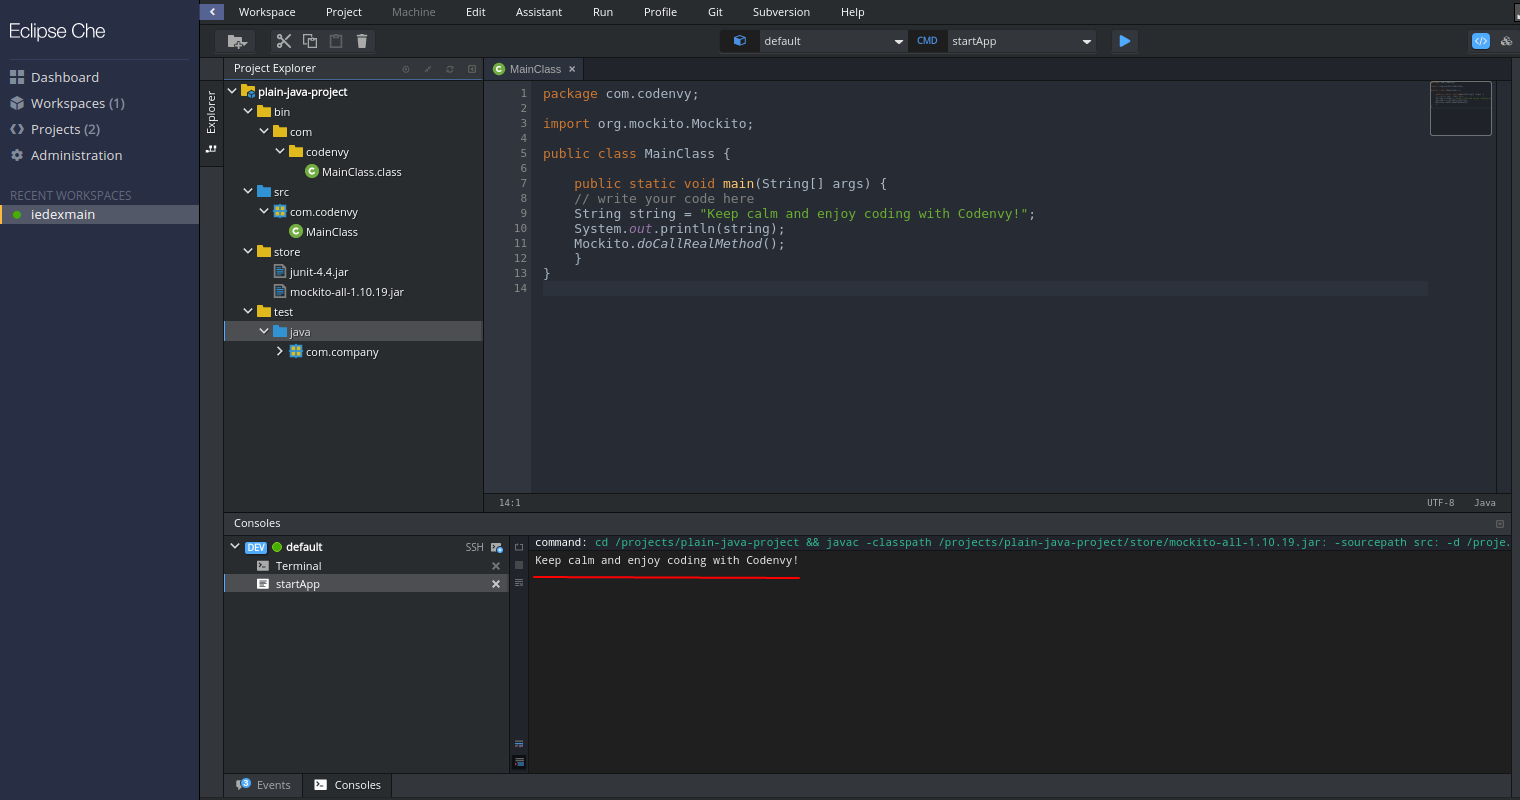Open the startApp command dropdown
The width and height of the screenshot is (1520, 800).
click(x=1087, y=42)
